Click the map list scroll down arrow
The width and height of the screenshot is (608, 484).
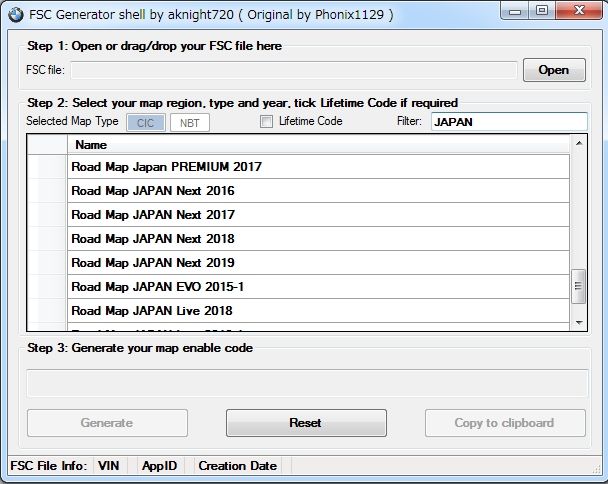[579, 323]
